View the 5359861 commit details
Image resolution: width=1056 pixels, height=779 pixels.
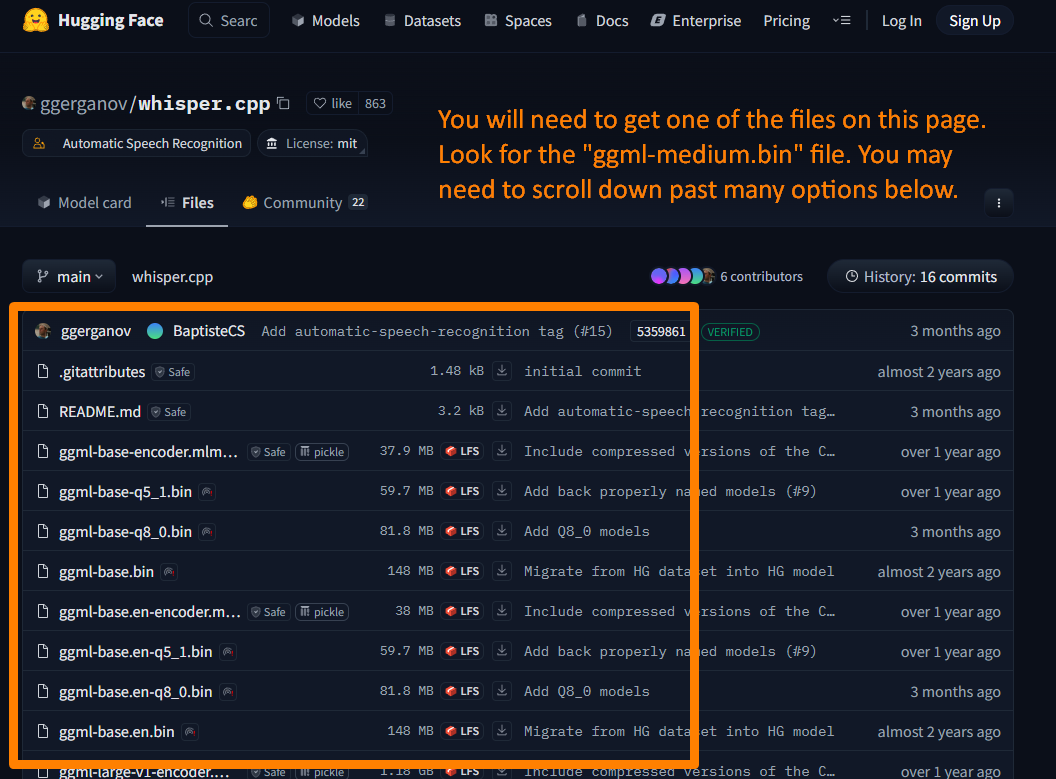(x=659, y=331)
